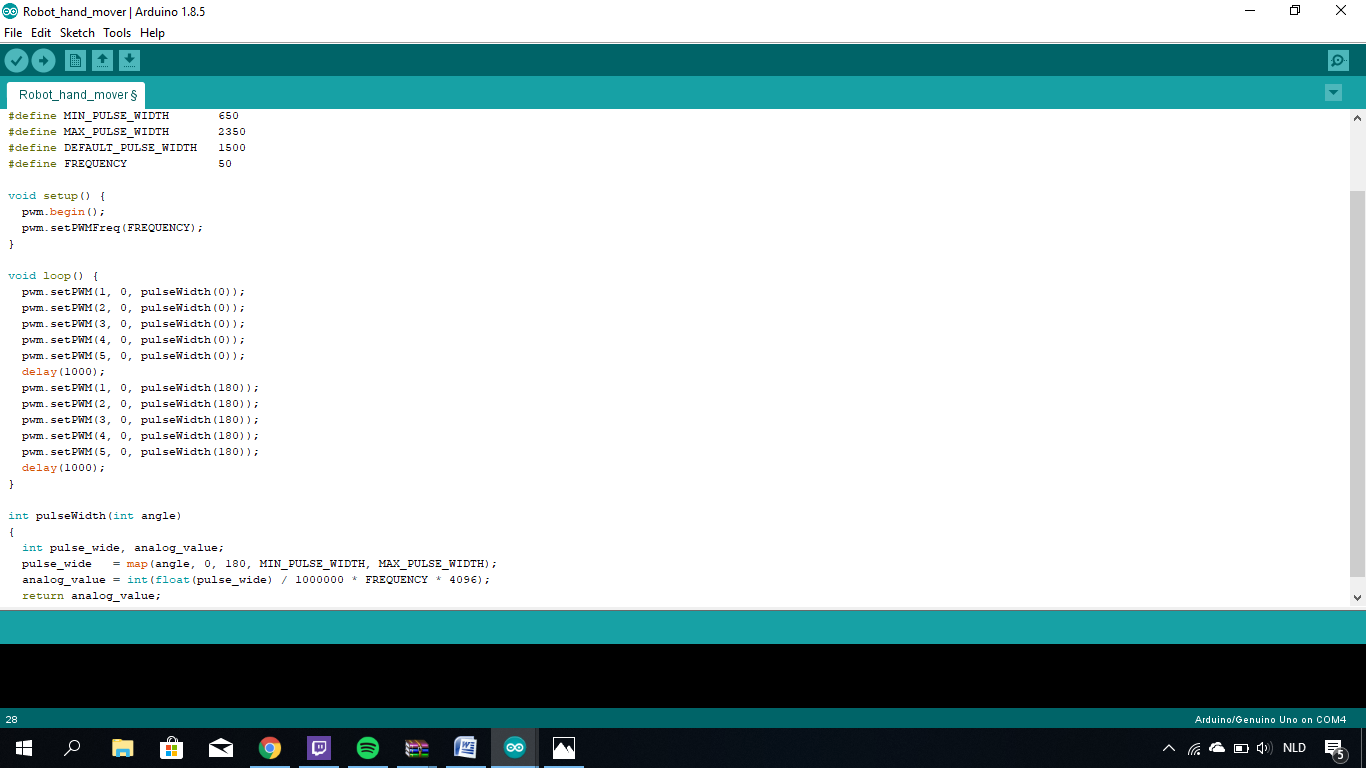Select the Robot_hand_mover tab
Image resolution: width=1366 pixels, height=768 pixels.
point(76,95)
